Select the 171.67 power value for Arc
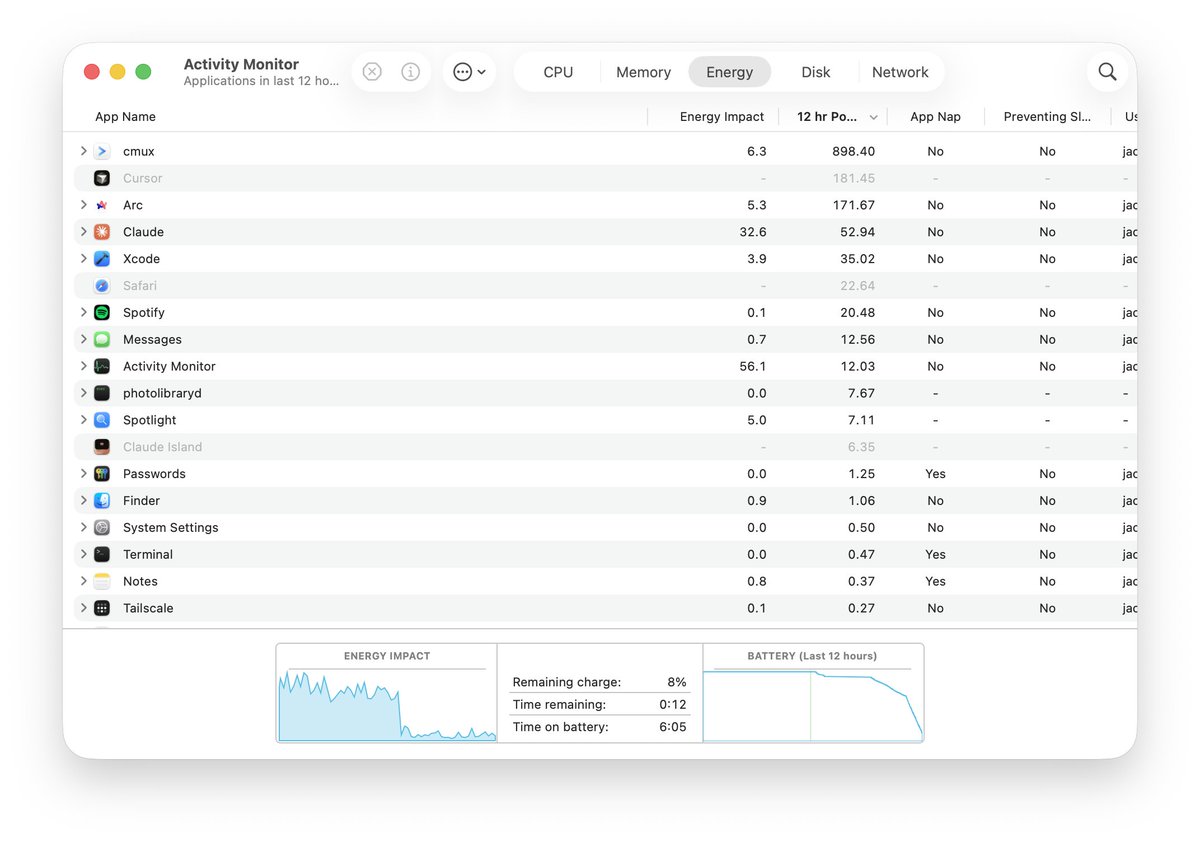The height and width of the screenshot is (842, 1200). [x=854, y=205]
